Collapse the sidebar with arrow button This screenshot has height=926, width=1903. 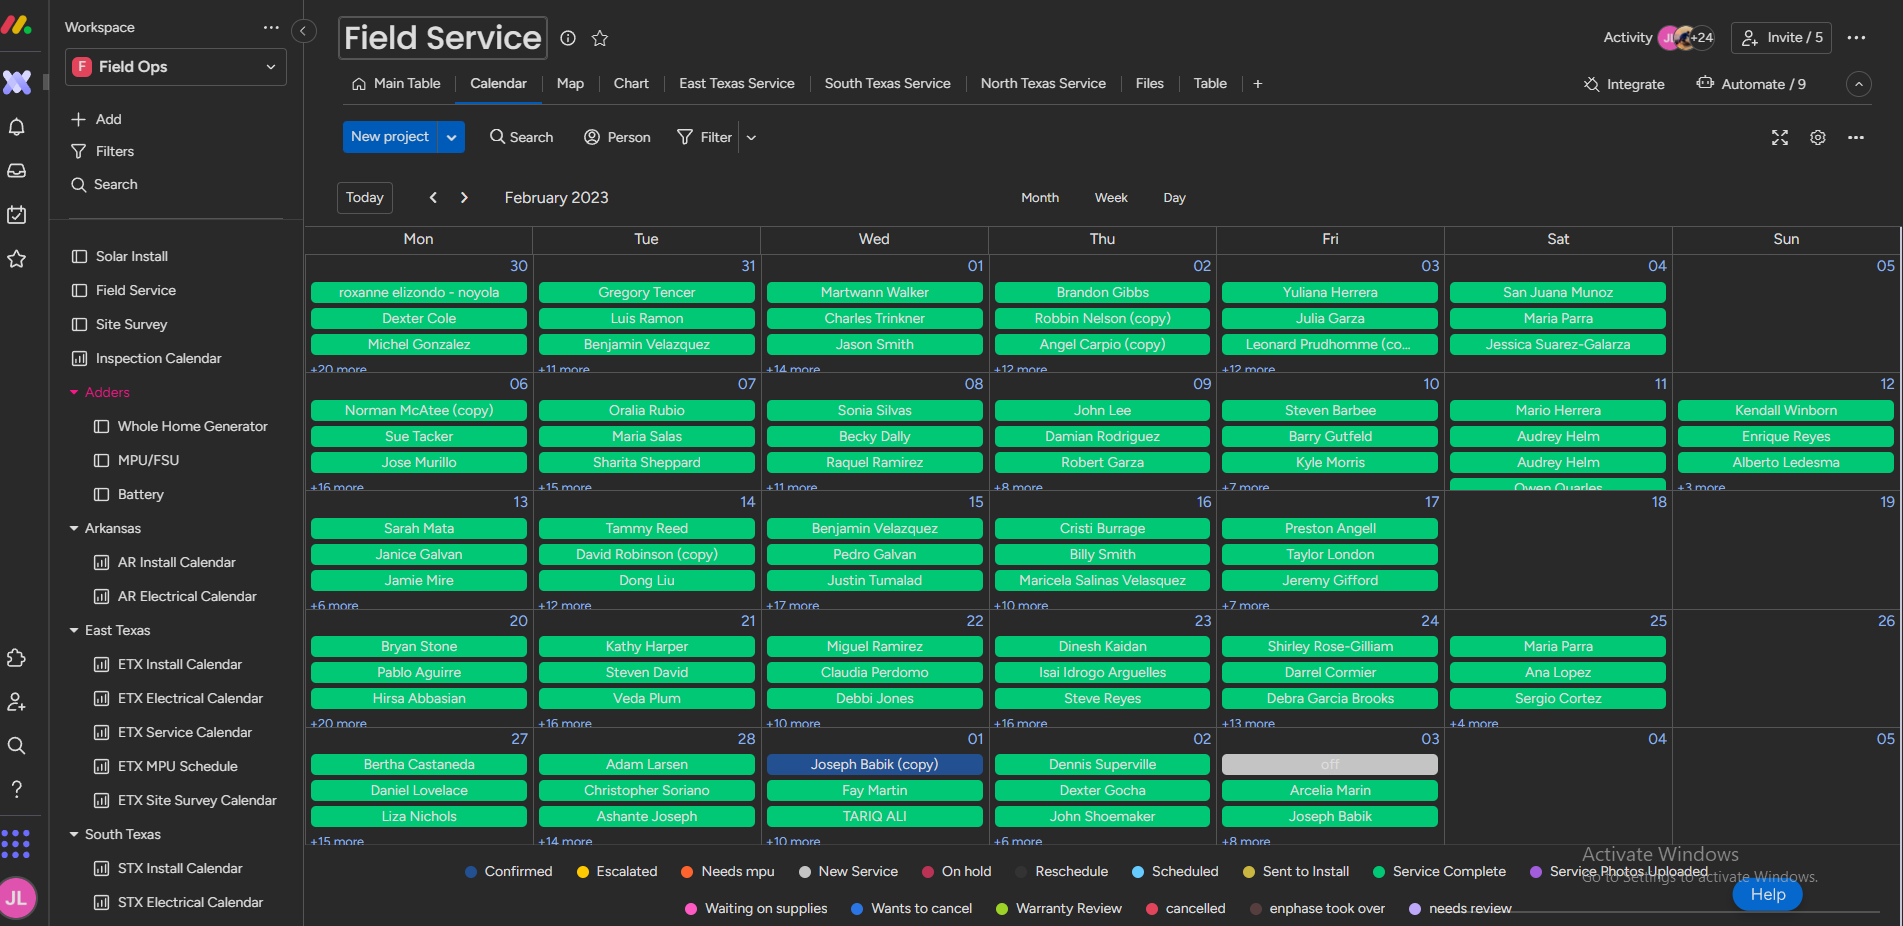[x=304, y=31]
